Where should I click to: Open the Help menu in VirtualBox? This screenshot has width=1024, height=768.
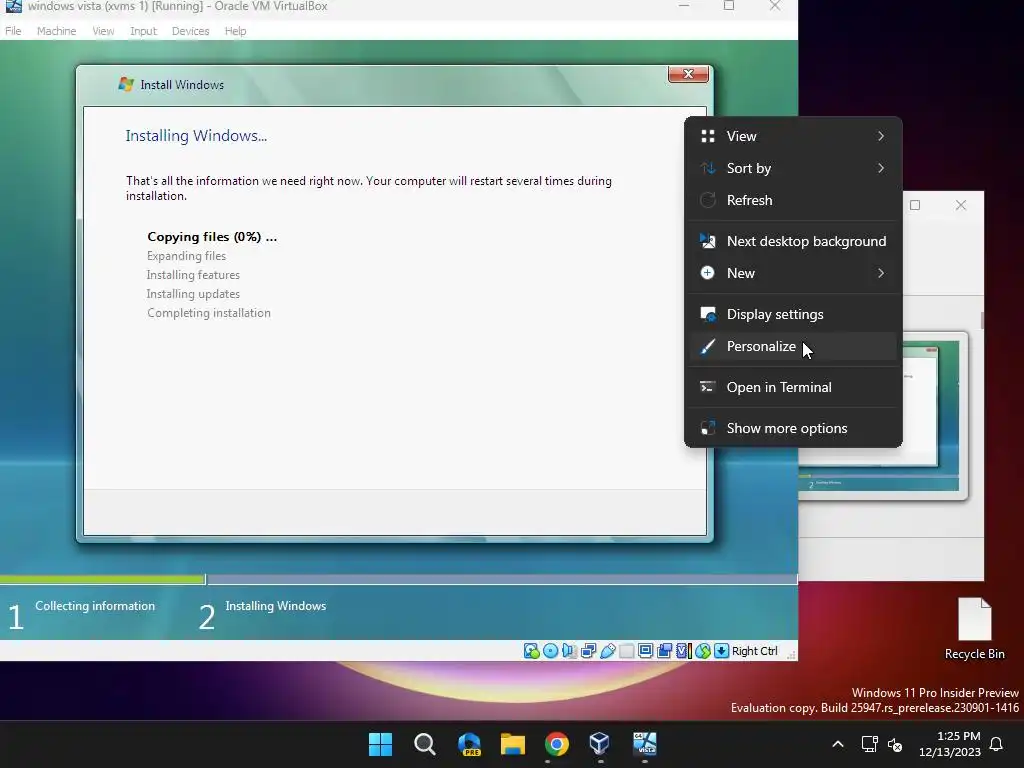tap(235, 31)
